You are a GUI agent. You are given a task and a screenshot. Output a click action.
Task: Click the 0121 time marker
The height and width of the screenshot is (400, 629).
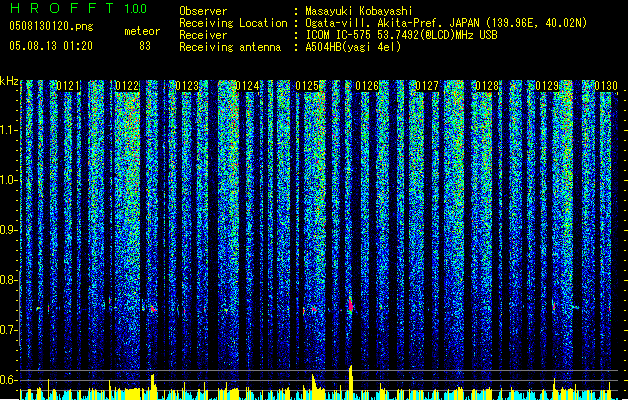pyautogui.click(x=68, y=86)
